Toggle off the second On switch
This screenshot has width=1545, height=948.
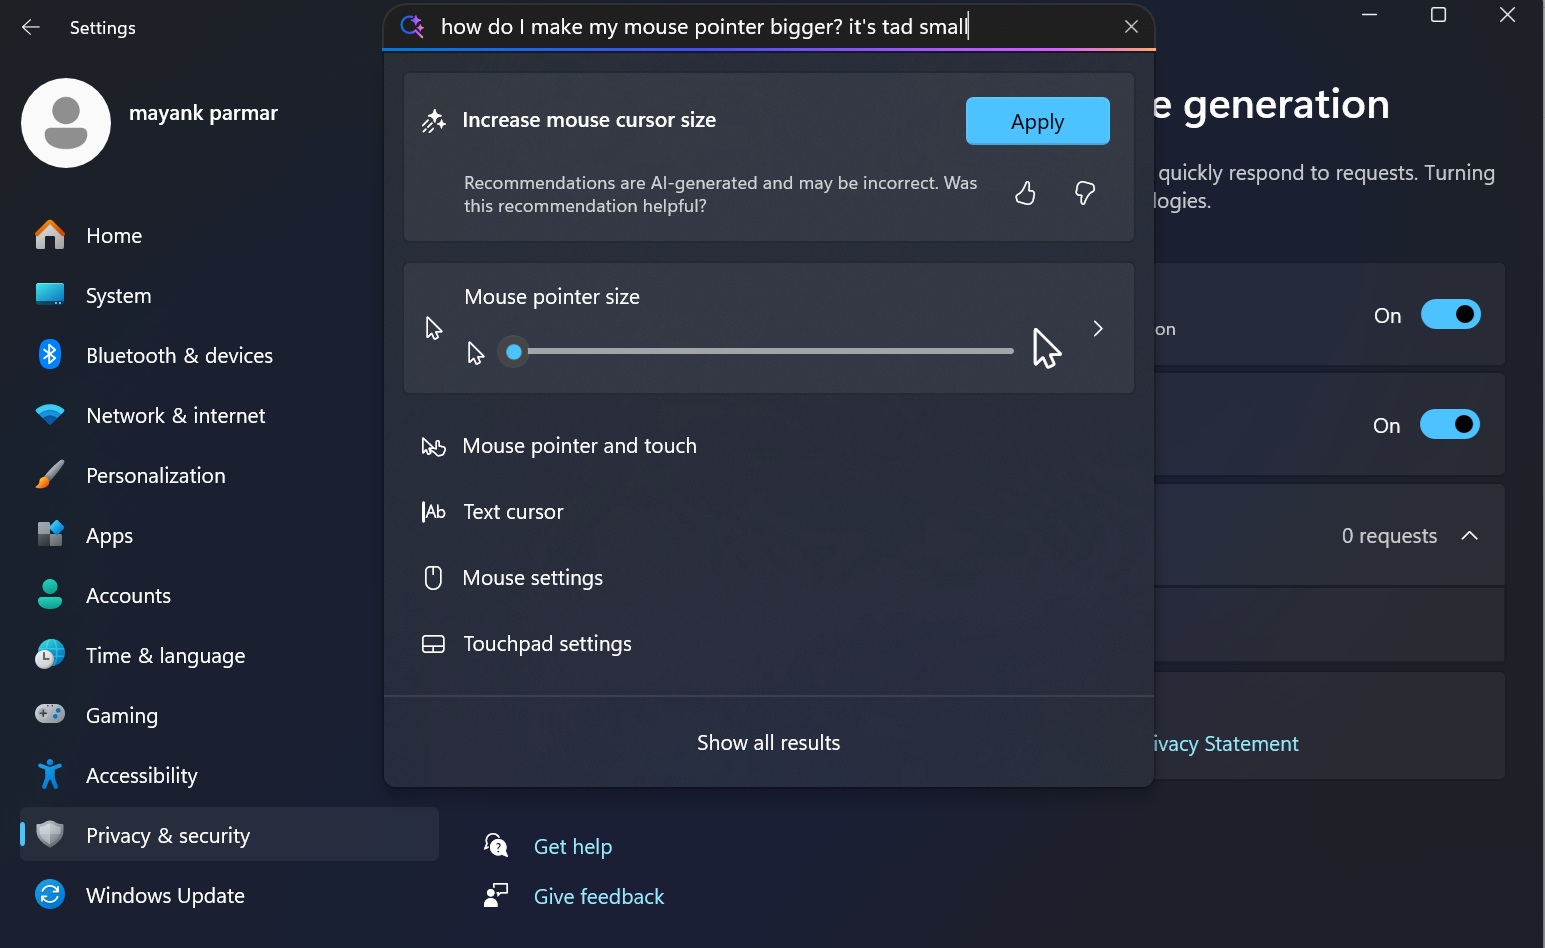(x=1450, y=425)
